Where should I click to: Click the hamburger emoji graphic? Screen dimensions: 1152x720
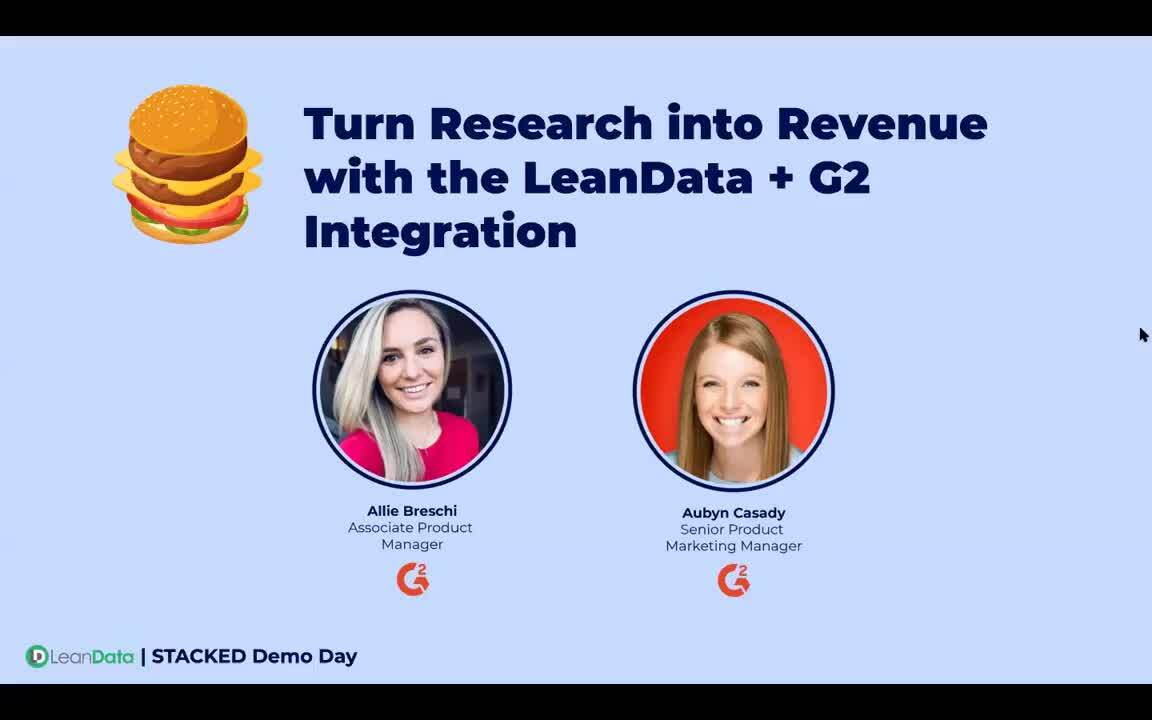click(x=188, y=163)
